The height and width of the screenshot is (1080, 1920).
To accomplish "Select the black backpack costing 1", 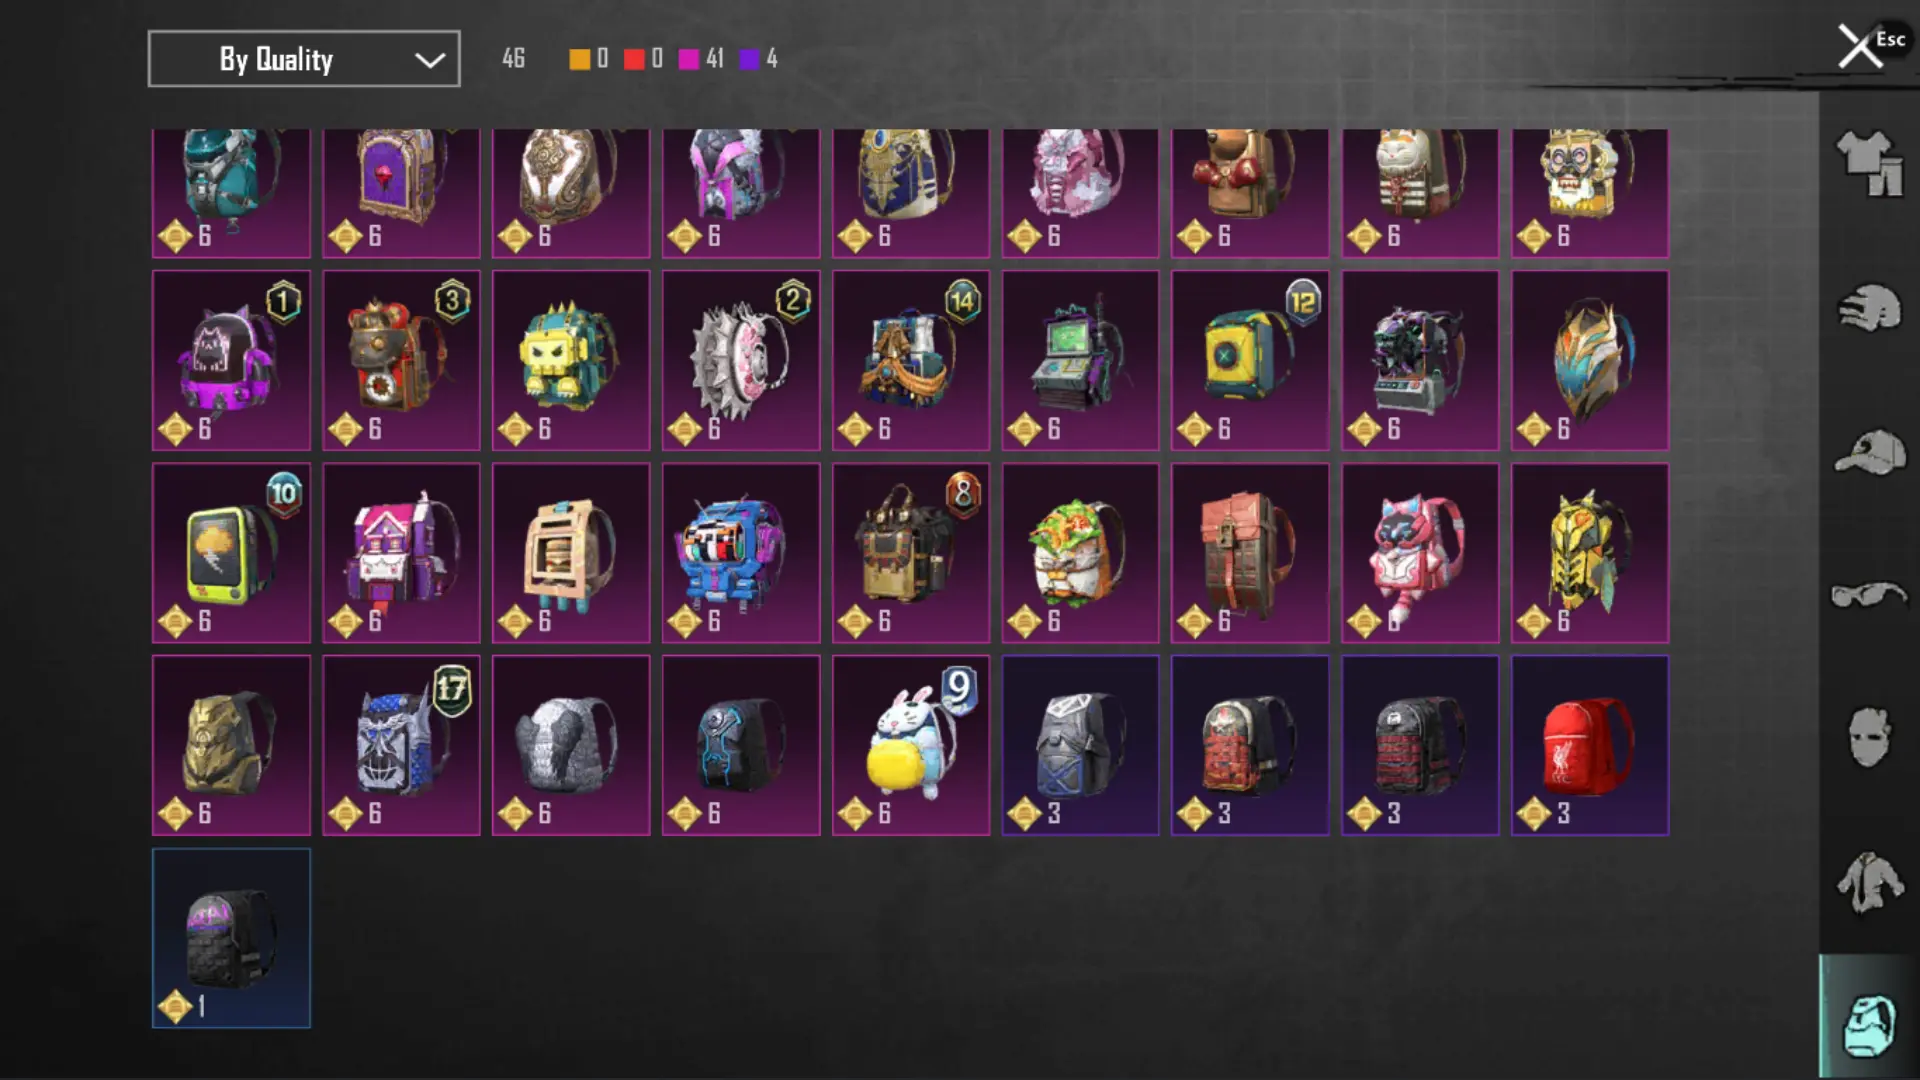I will (x=231, y=938).
